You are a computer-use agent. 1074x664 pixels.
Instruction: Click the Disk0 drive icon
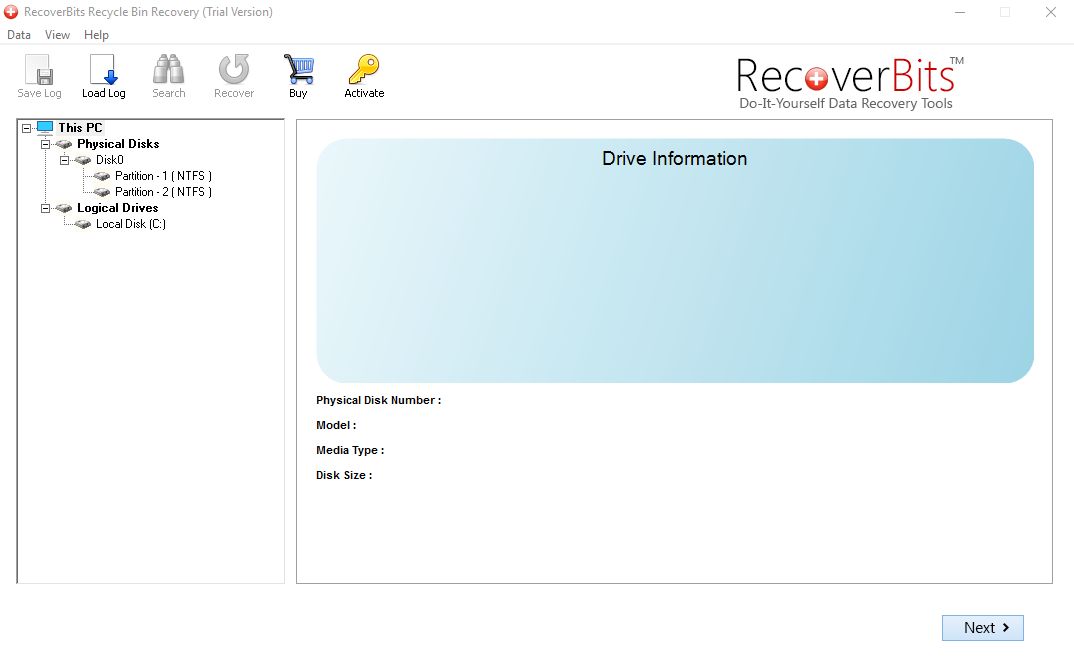tap(85, 160)
